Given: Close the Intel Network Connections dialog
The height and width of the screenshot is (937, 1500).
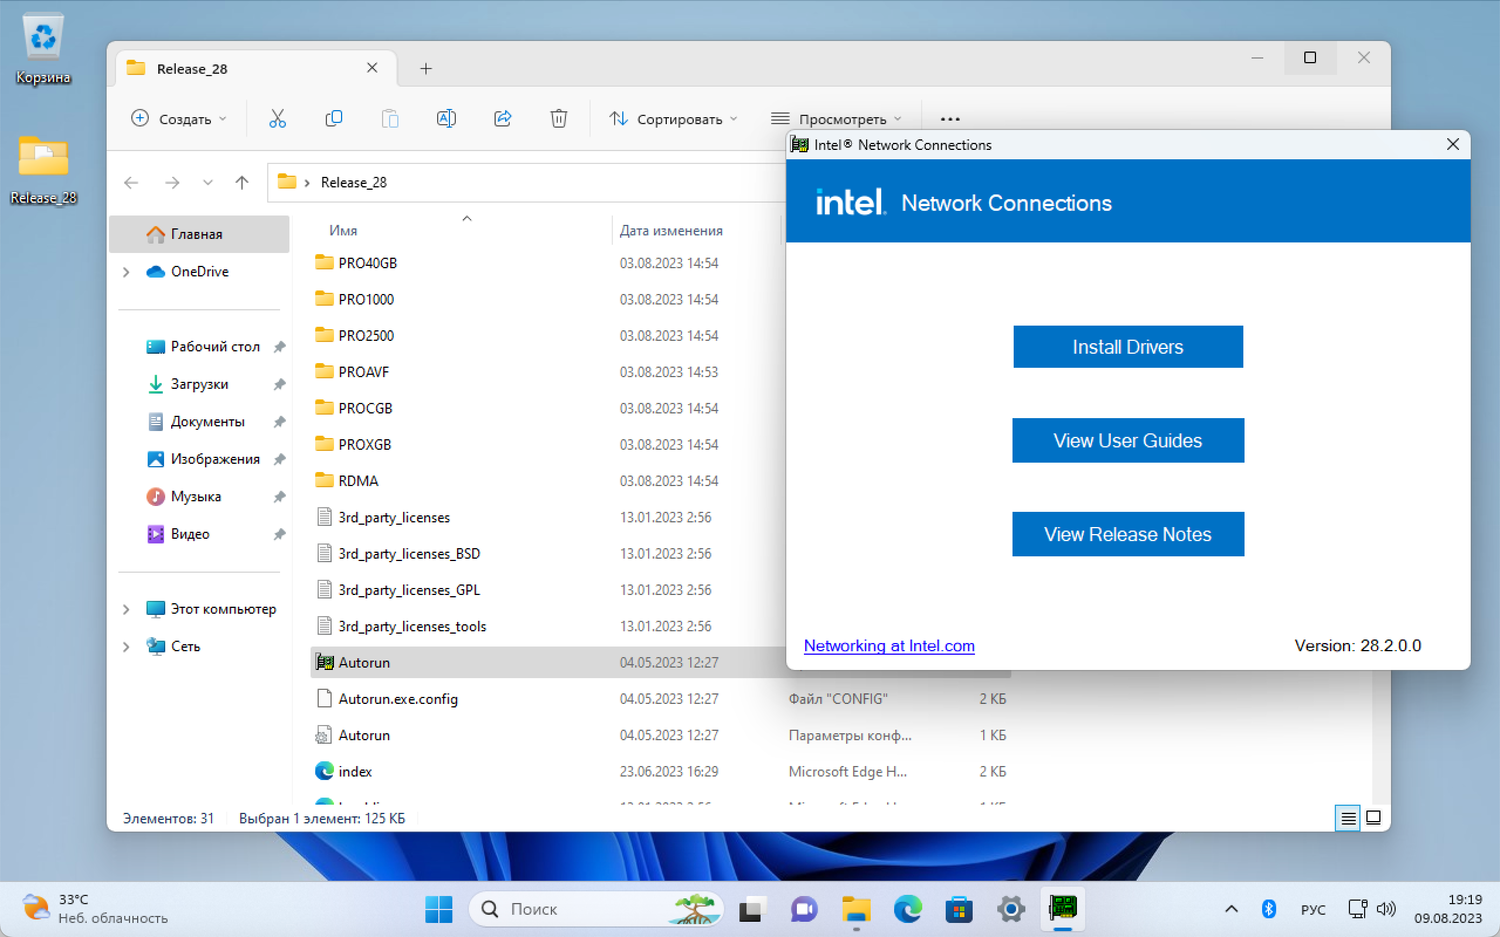Looking at the screenshot, I should coord(1453,145).
